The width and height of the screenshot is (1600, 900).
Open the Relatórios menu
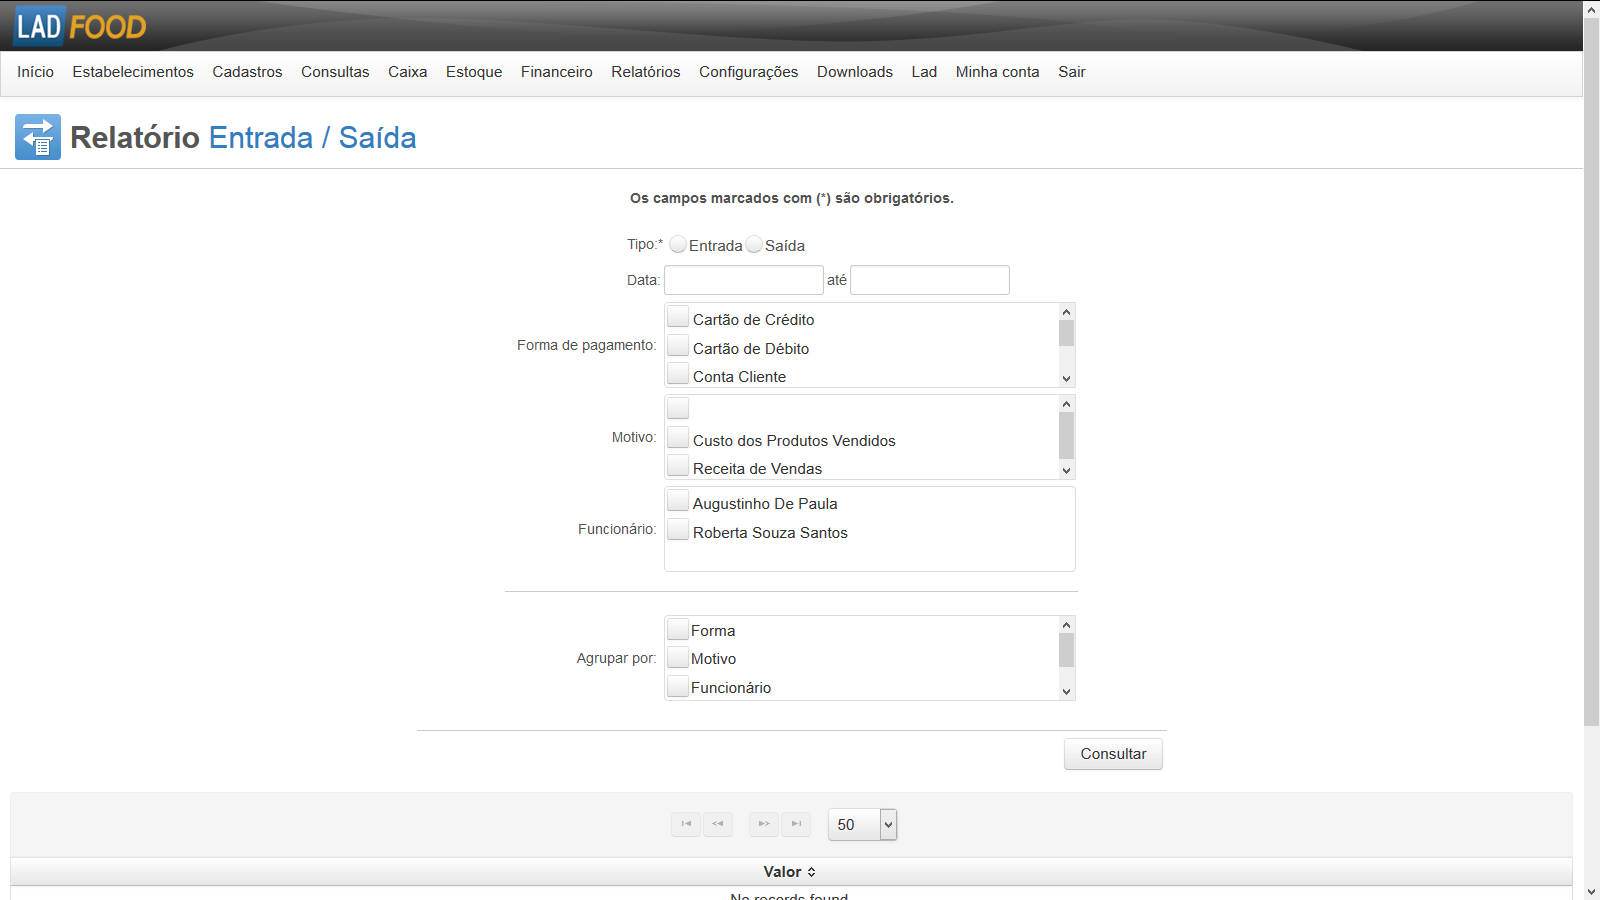point(645,72)
